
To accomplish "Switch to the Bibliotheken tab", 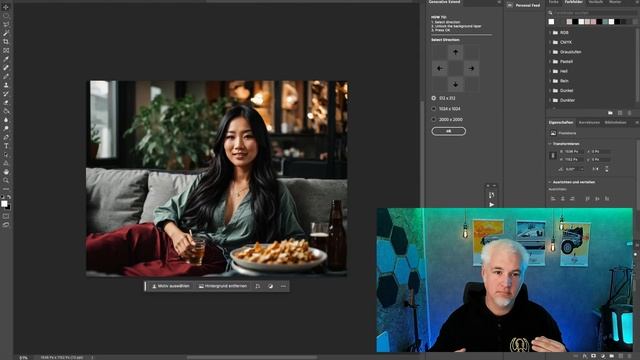I will click(616, 122).
